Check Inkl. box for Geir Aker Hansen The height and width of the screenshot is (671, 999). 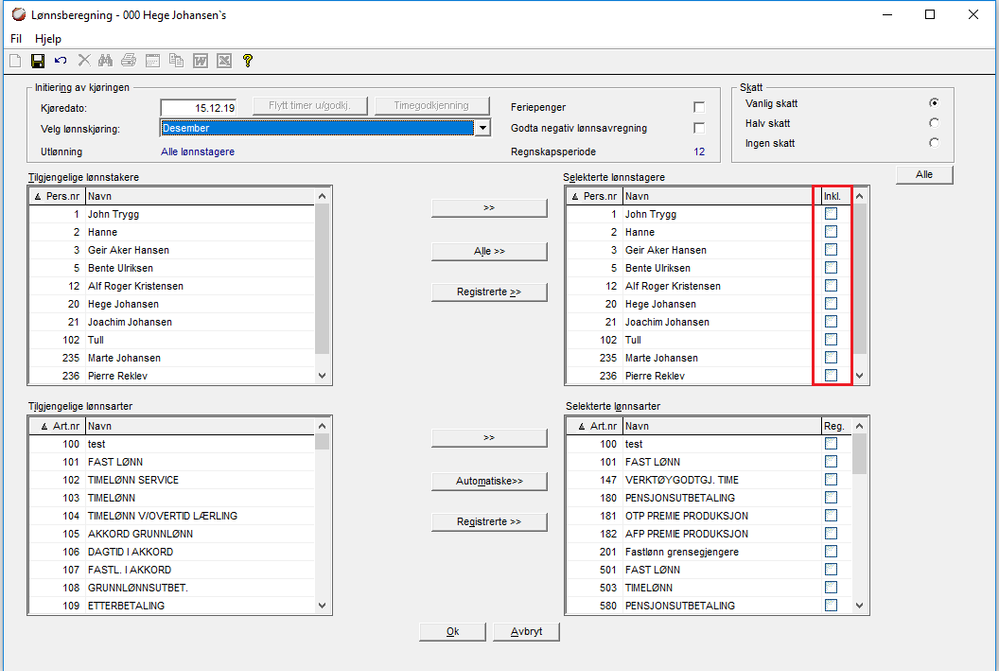tap(831, 250)
